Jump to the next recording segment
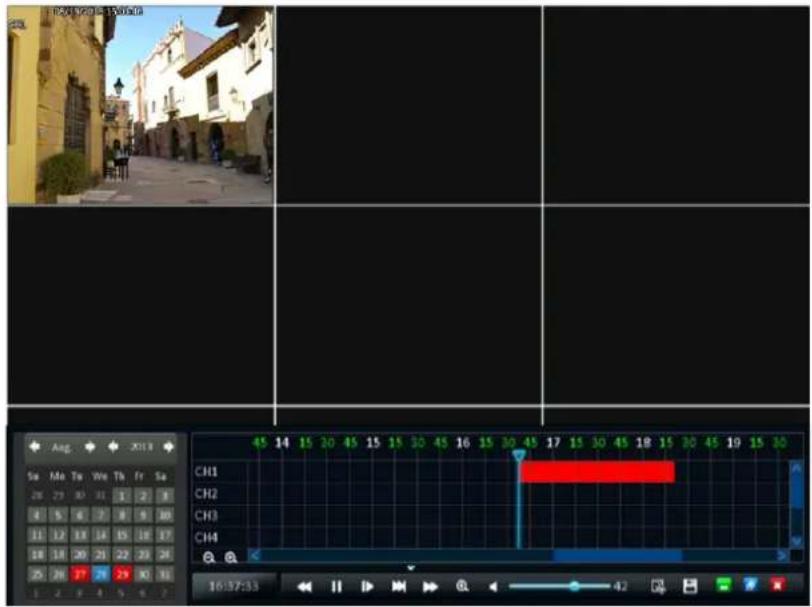812x607 pixels. [398, 586]
